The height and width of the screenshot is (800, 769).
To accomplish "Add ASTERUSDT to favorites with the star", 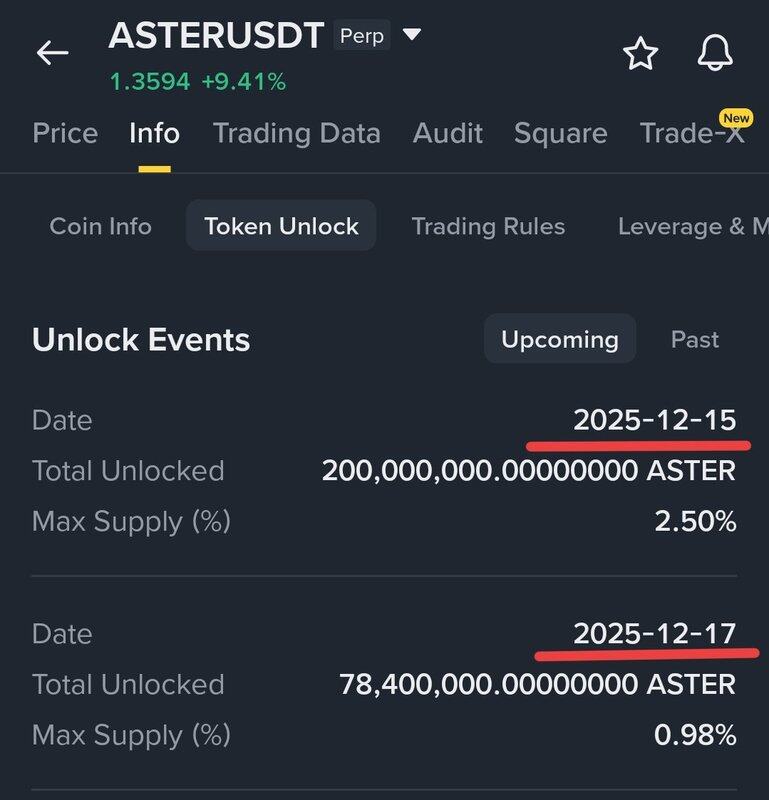I will pos(641,54).
